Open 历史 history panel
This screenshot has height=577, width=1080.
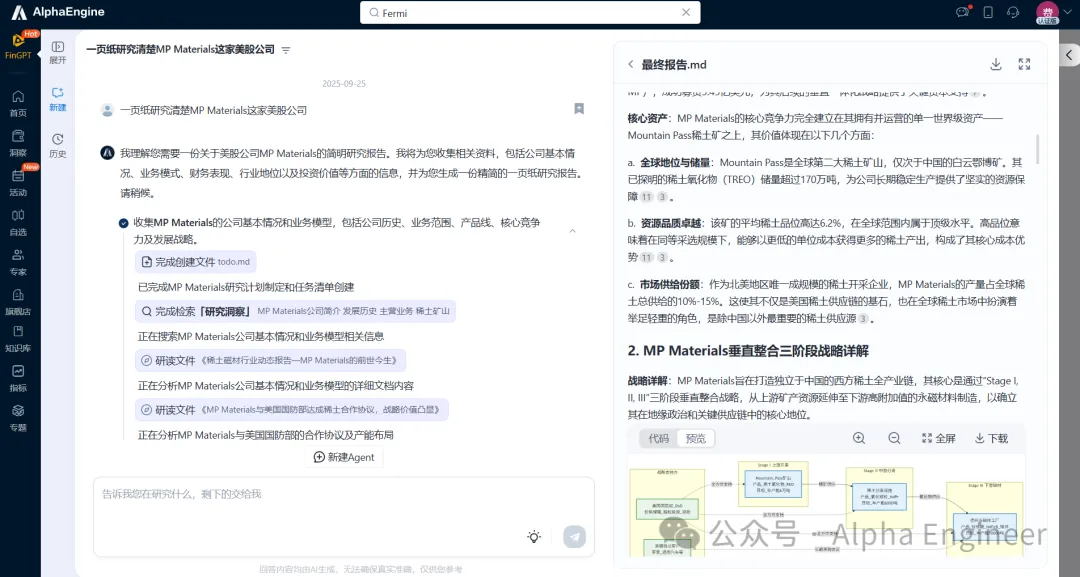pos(58,144)
